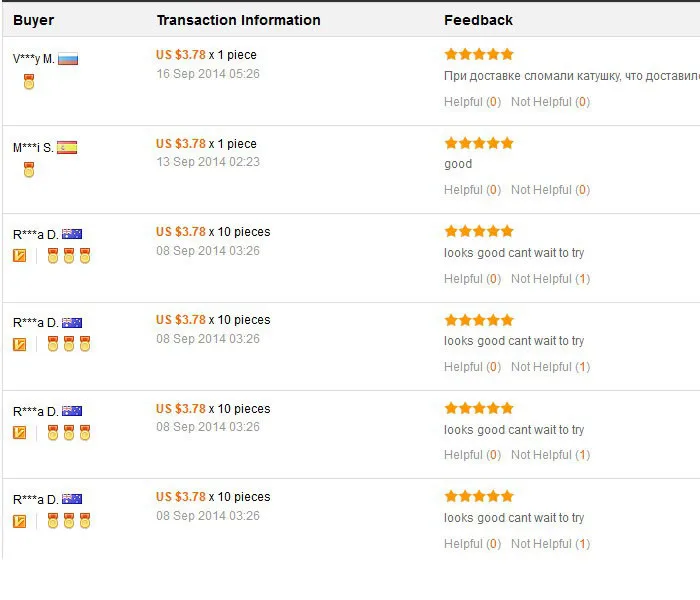Image resolution: width=700 pixels, height=600 pixels.
Task: Click Australian flag of first R***a D. row
Action: [x=72, y=234]
